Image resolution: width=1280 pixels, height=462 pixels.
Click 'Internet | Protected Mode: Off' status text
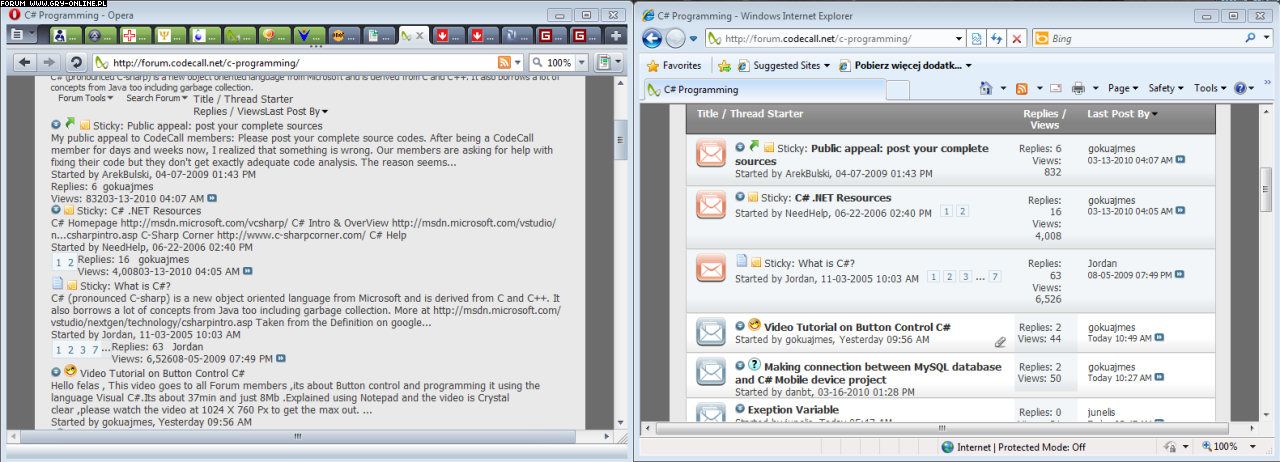point(1022,447)
